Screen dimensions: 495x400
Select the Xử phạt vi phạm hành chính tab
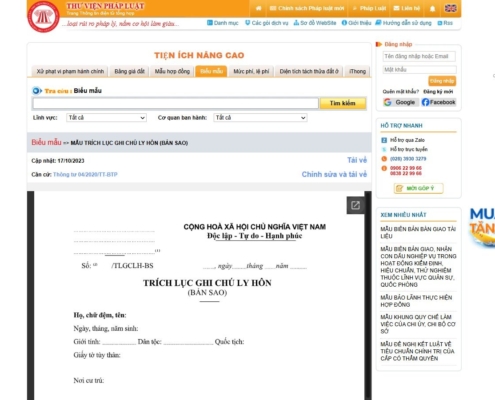tap(70, 71)
